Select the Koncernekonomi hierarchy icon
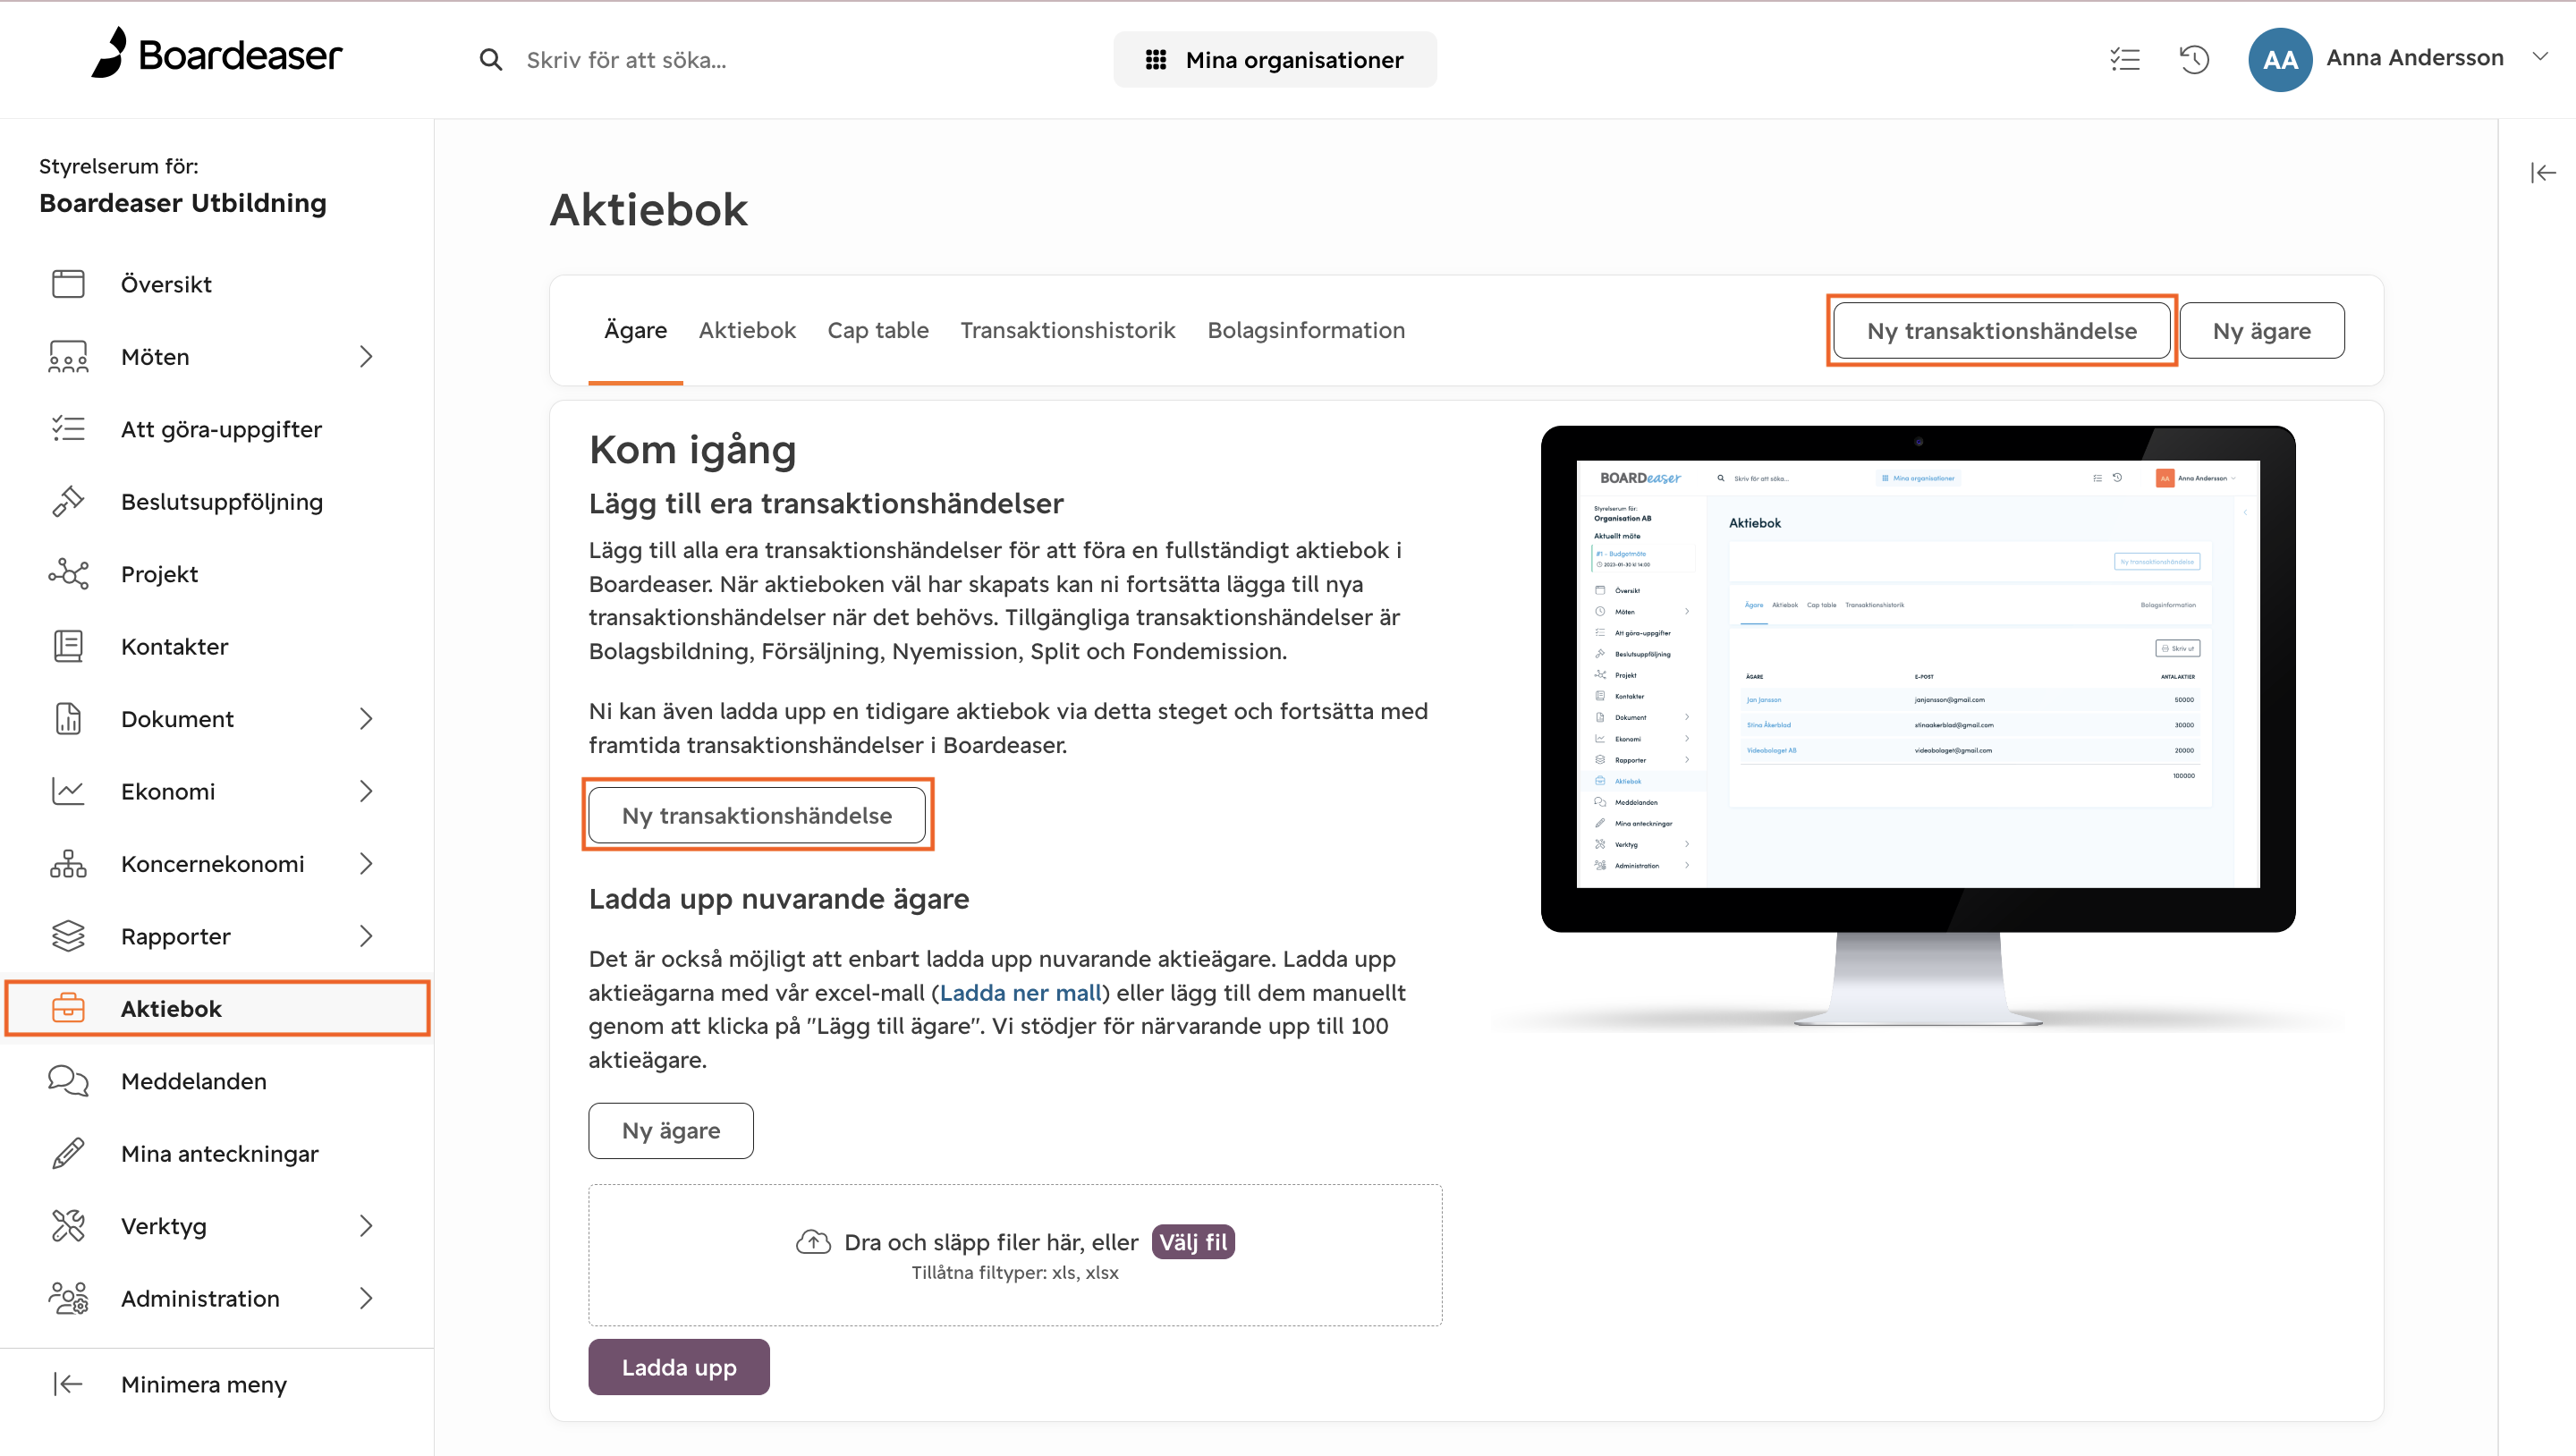Viewport: 2576px width, 1456px height. pos(67,863)
